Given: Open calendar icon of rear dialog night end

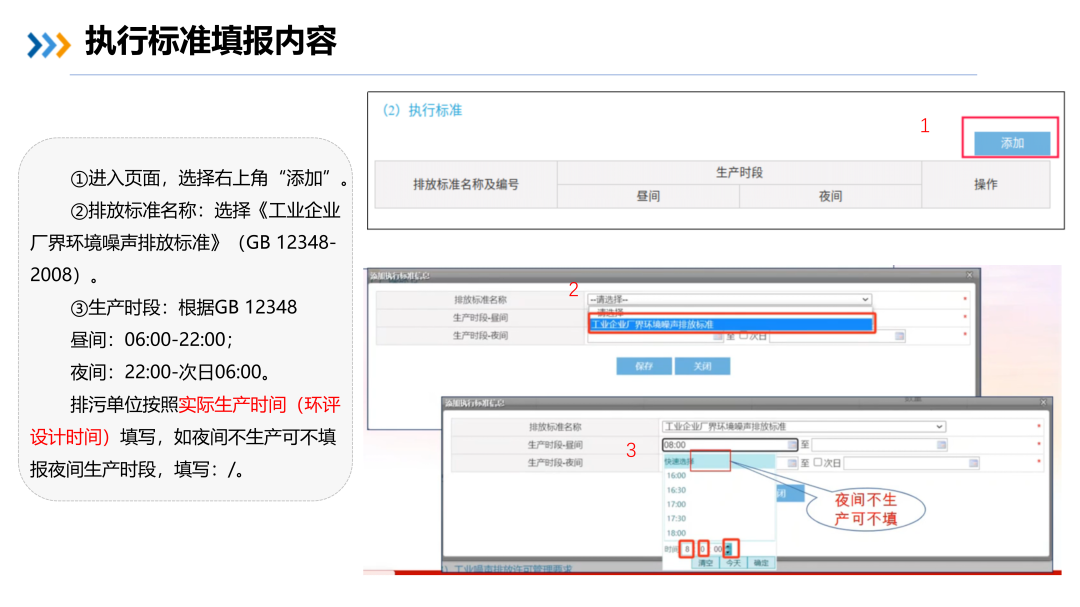Looking at the screenshot, I should (x=899, y=336).
